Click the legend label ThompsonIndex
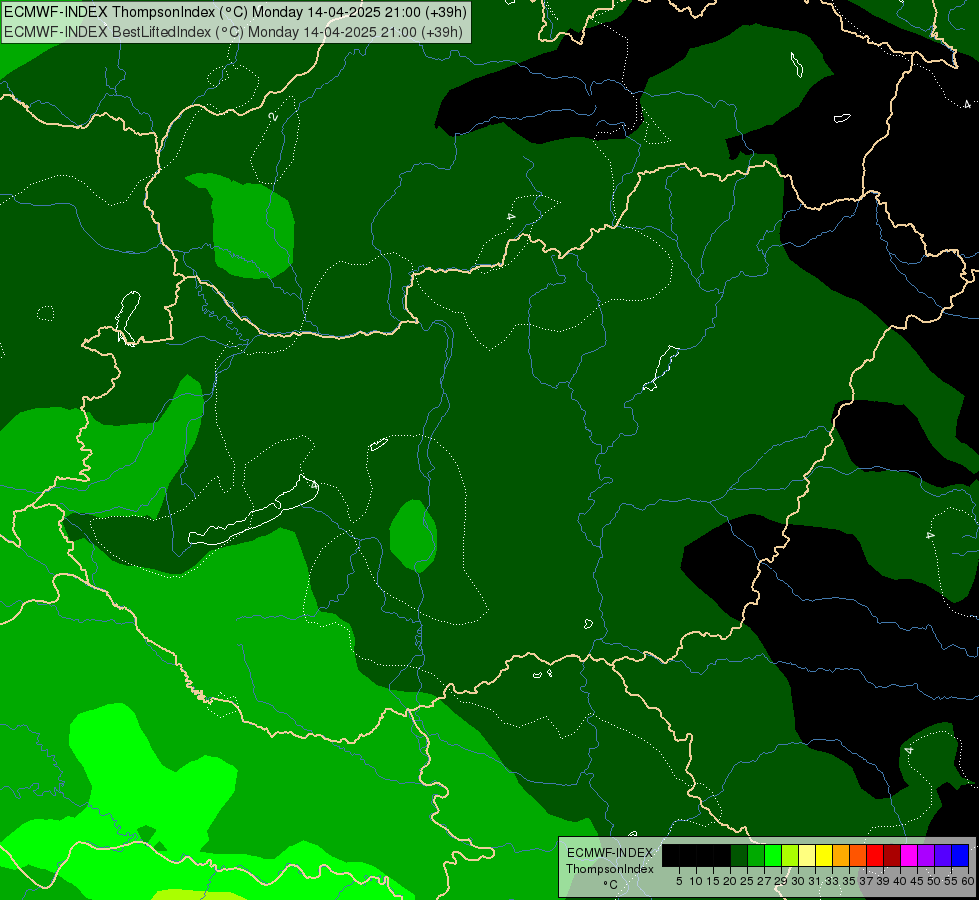 point(610,869)
